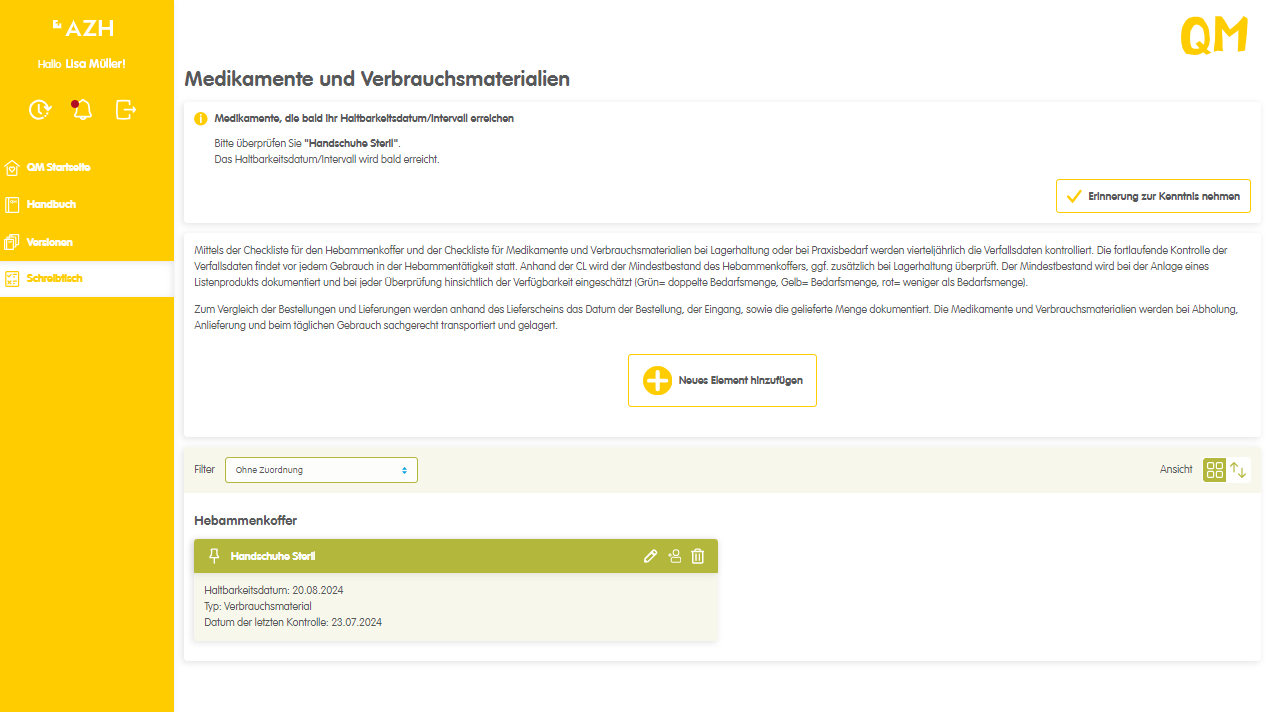
Task: Click the yellow plus circle icon
Action: pyautogui.click(x=657, y=381)
